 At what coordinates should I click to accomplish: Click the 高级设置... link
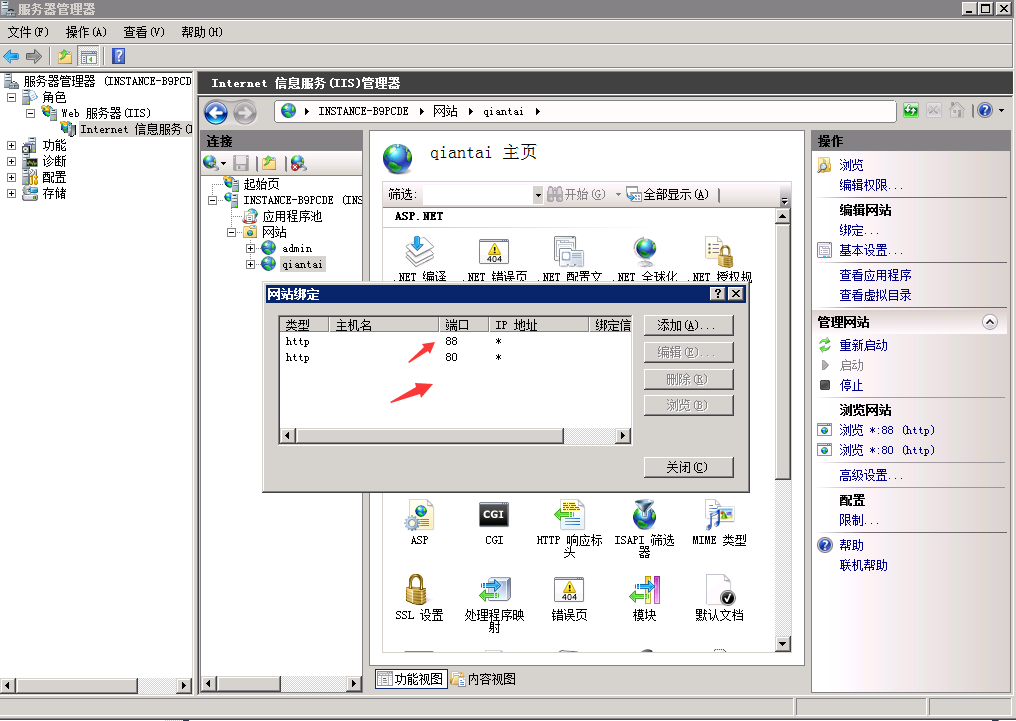pyautogui.click(x=871, y=476)
